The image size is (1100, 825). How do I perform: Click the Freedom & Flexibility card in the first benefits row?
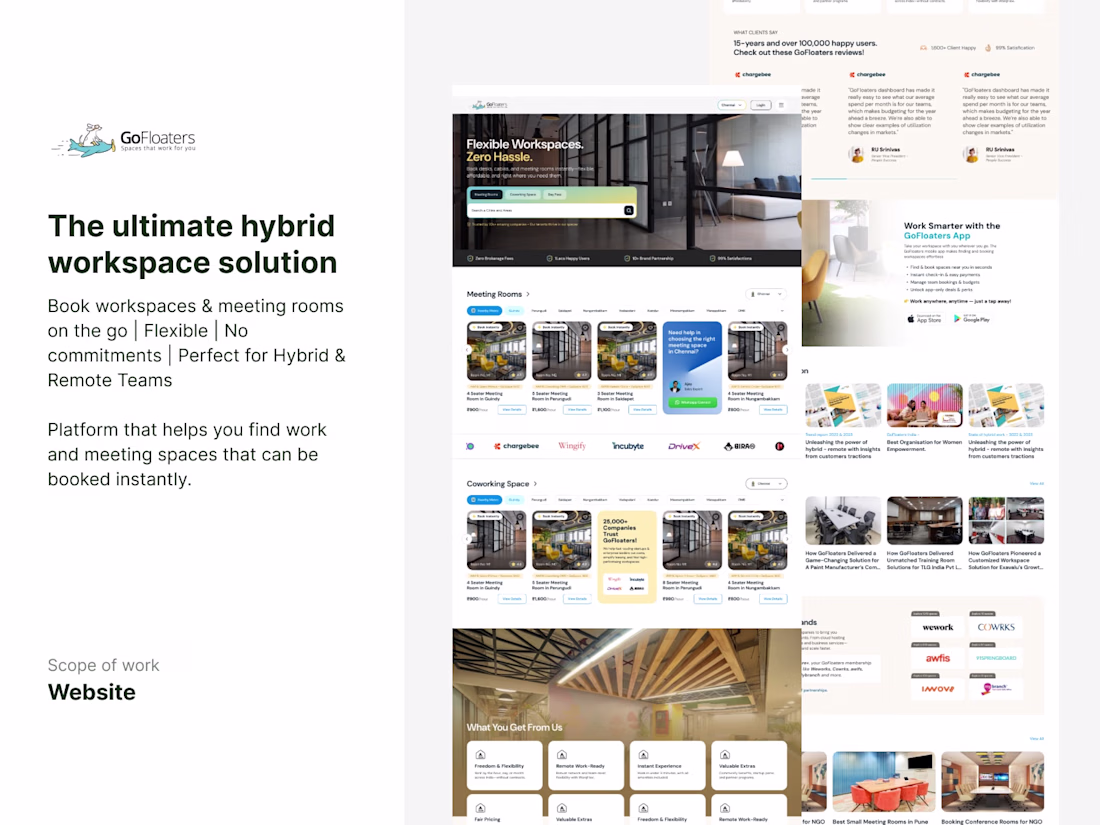tap(504, 765)
